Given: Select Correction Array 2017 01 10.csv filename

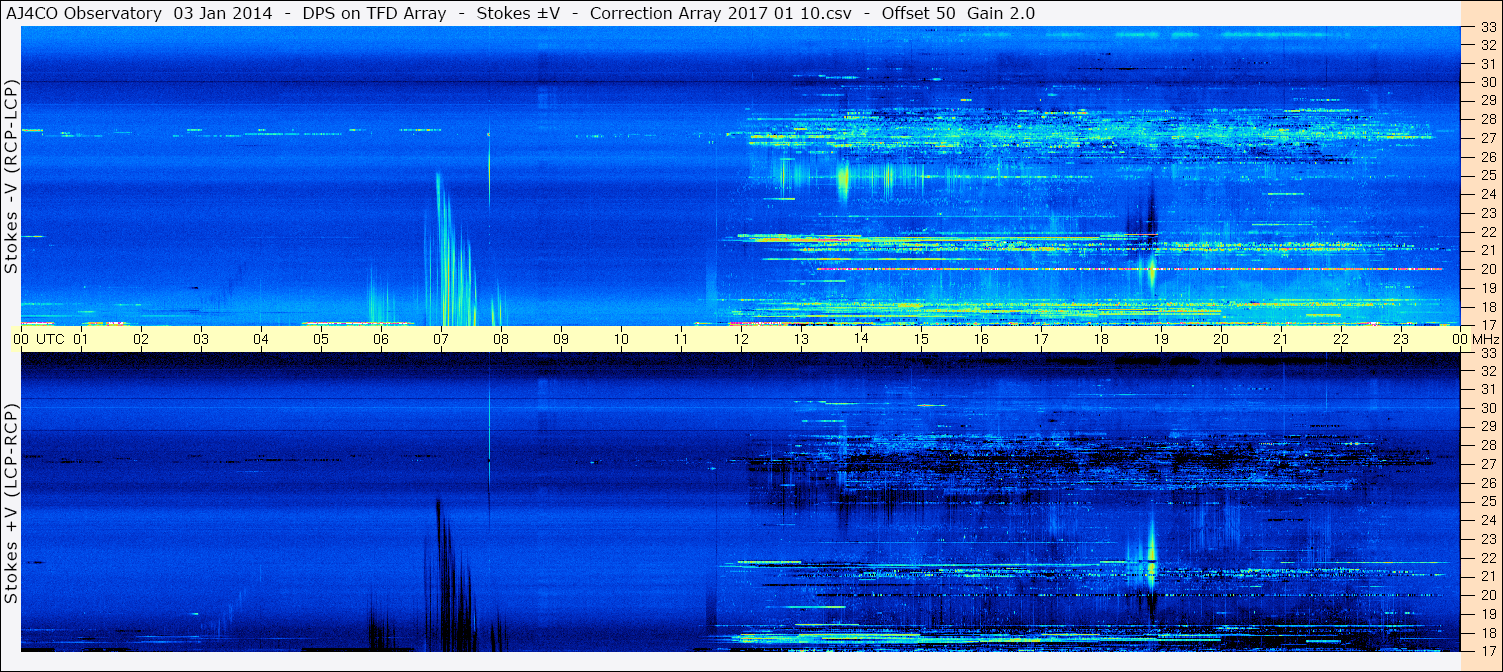Looking at the screenshot, I should pos(719,13).
